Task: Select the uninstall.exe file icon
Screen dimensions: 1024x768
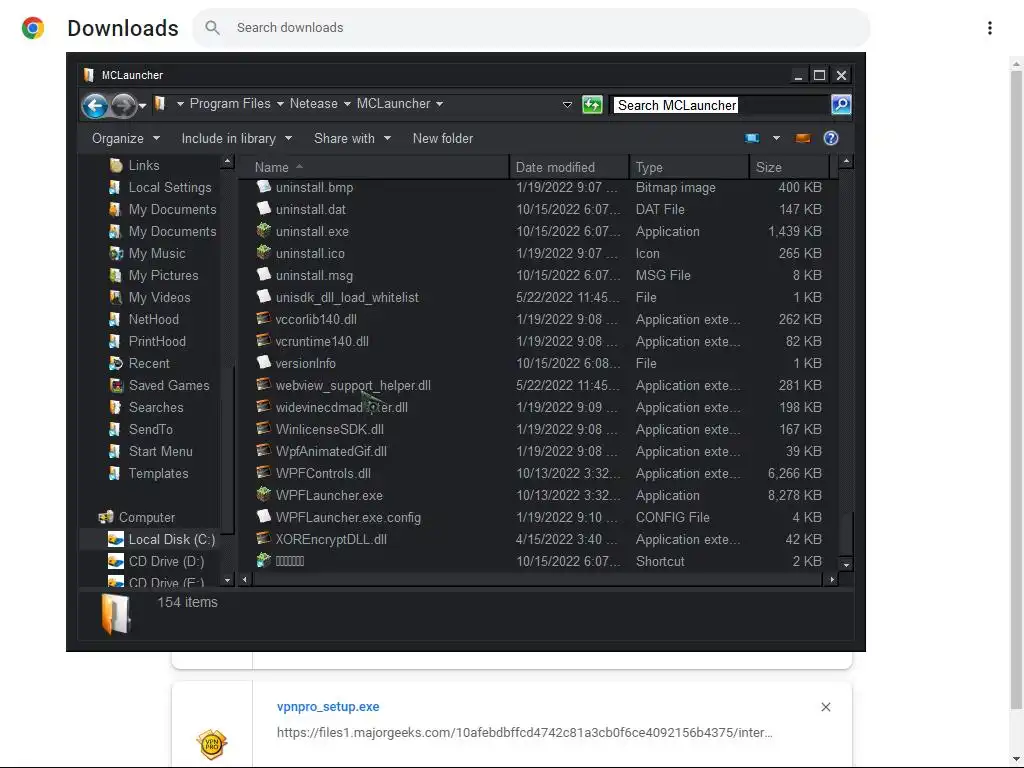Action: click(x=263, y=231)
